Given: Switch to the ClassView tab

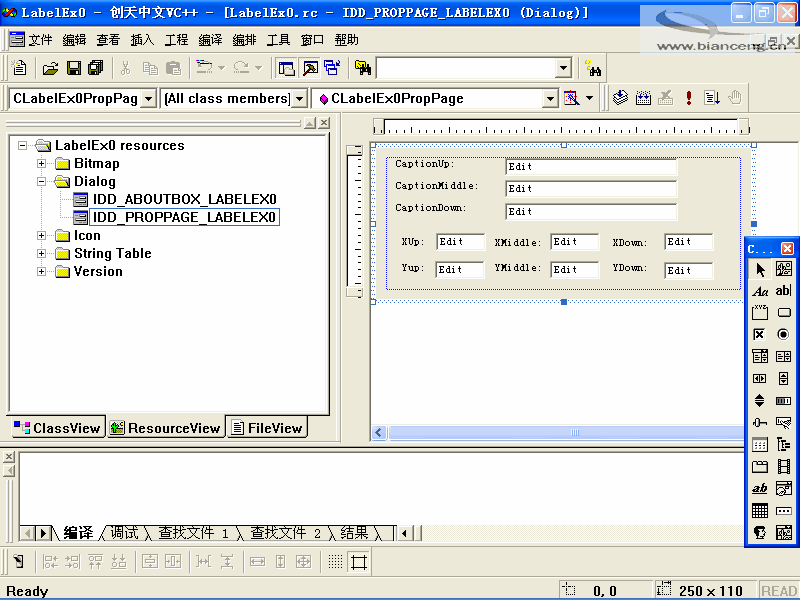Looking at the screenshot, I should pos(58,428).
